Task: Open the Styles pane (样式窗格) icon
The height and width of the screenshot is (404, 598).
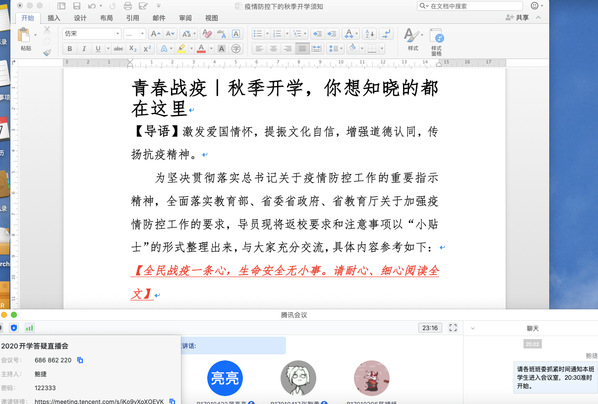Action: point(436,41)
